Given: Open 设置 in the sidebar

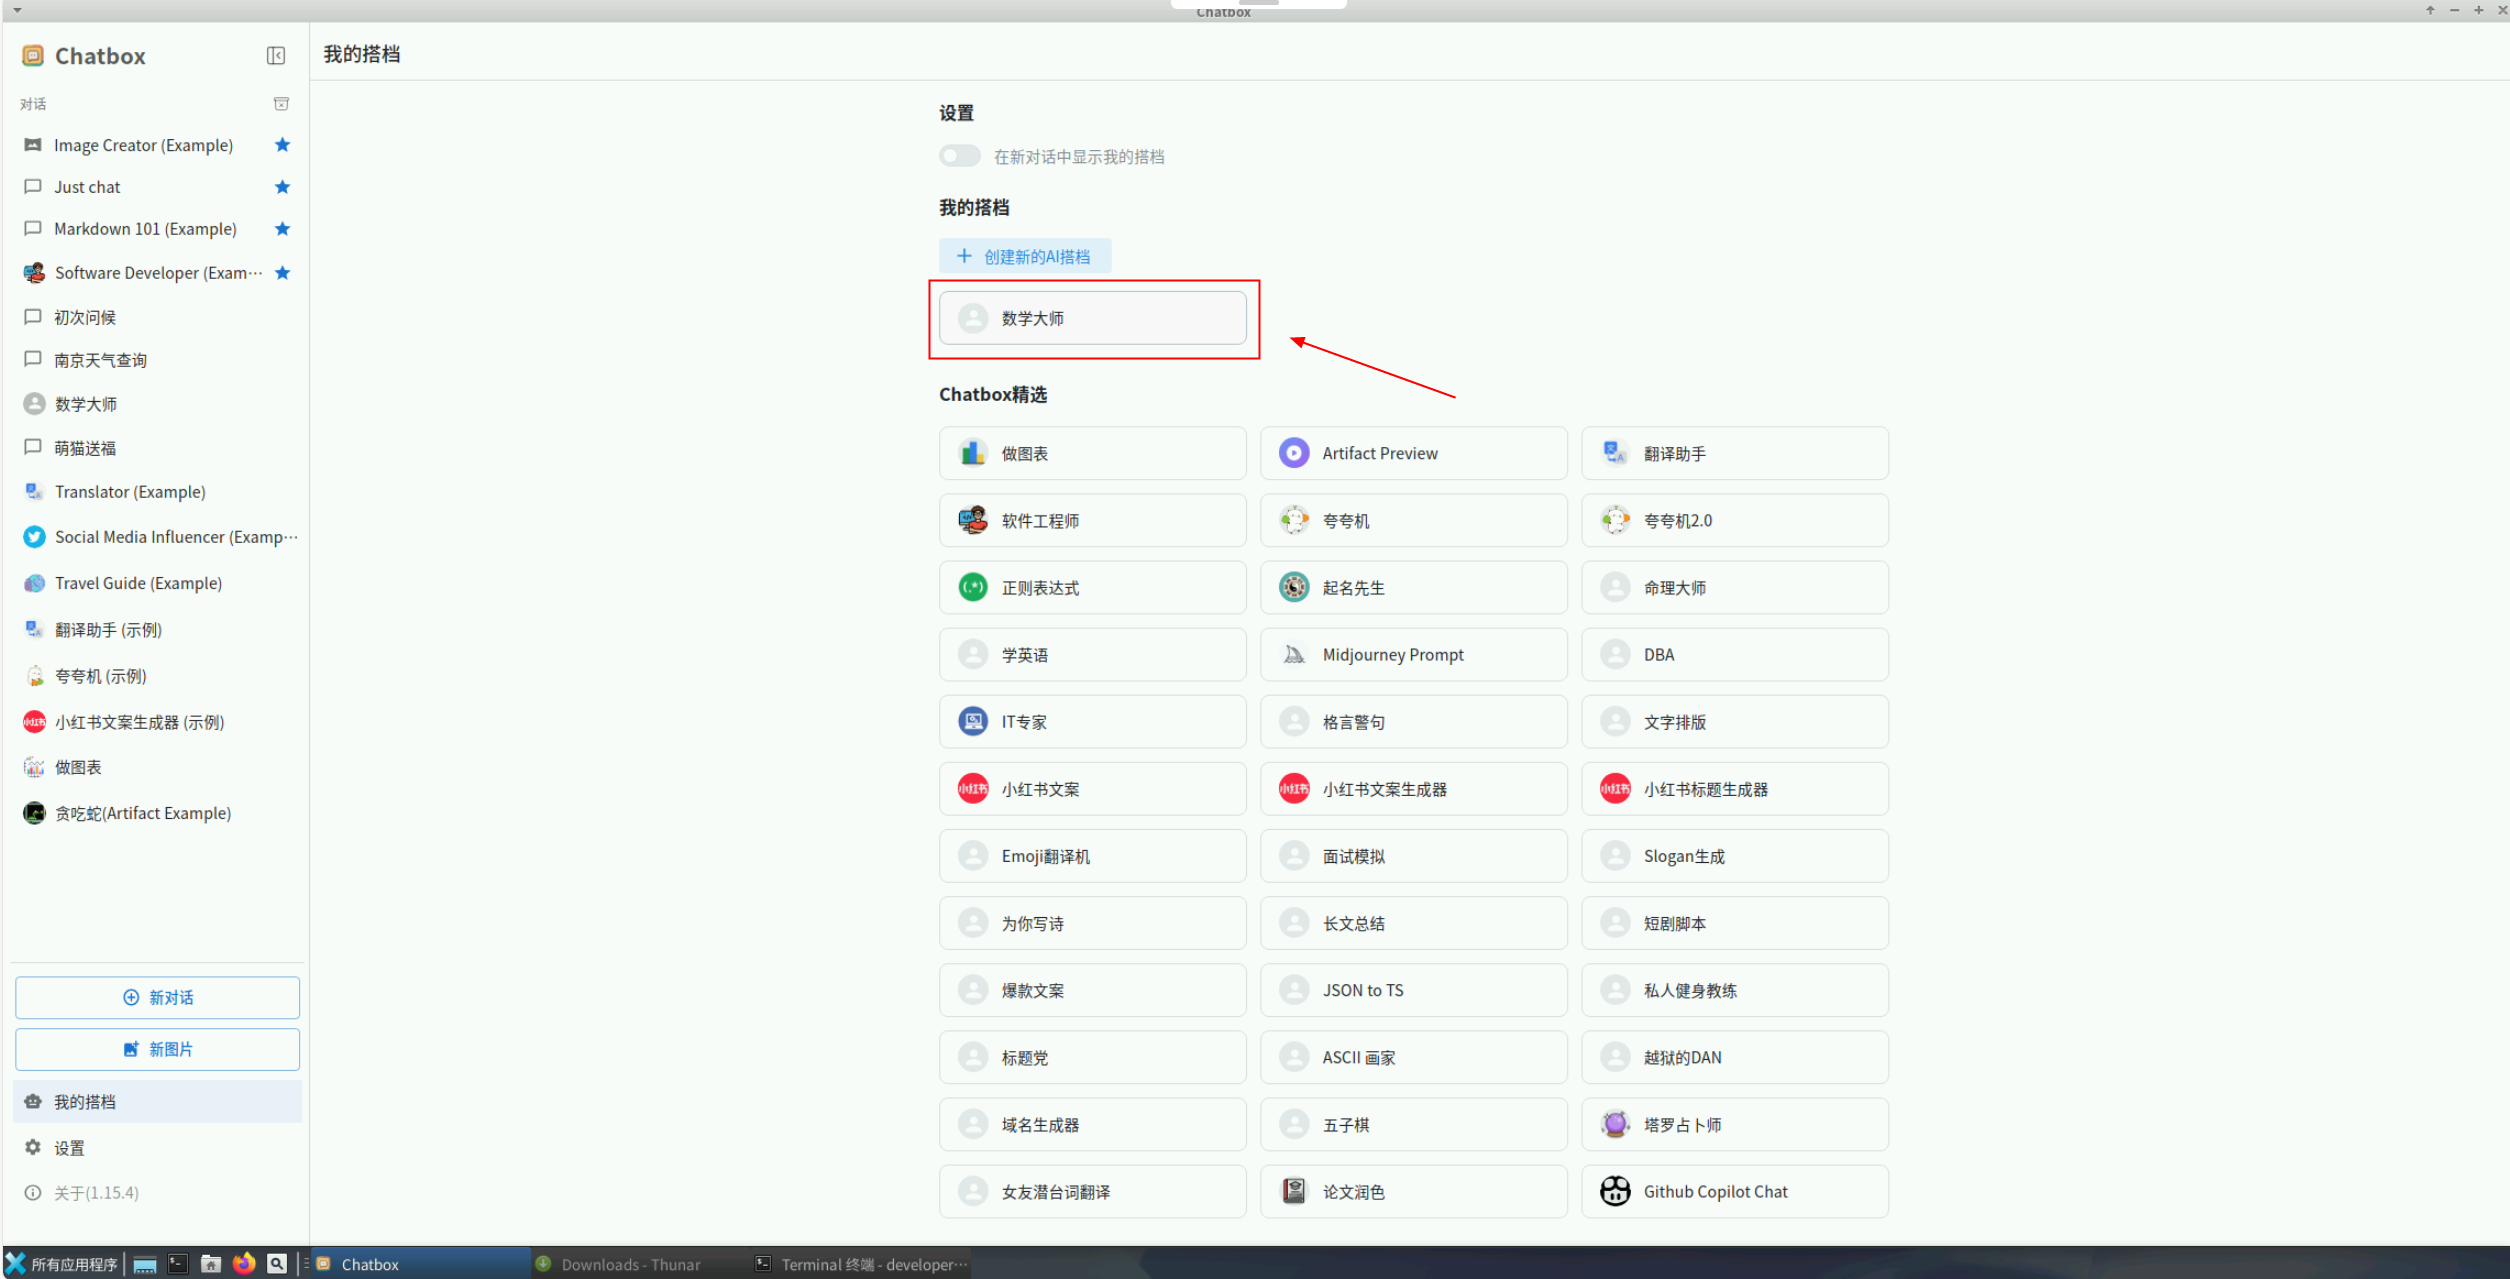Looking at the screenshot, I should [69, 1148].
